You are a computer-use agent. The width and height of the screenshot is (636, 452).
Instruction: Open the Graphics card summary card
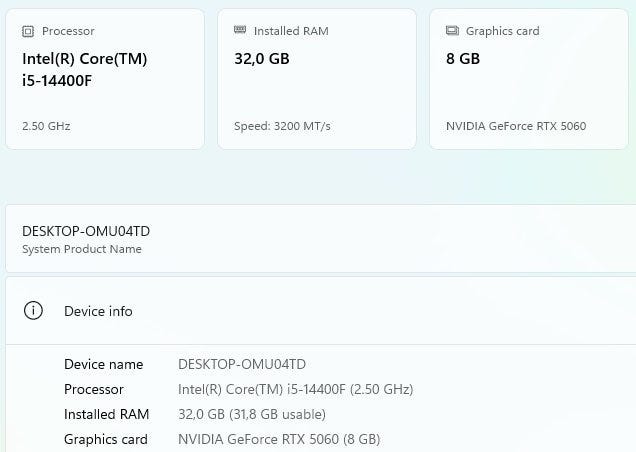(529, 79)
